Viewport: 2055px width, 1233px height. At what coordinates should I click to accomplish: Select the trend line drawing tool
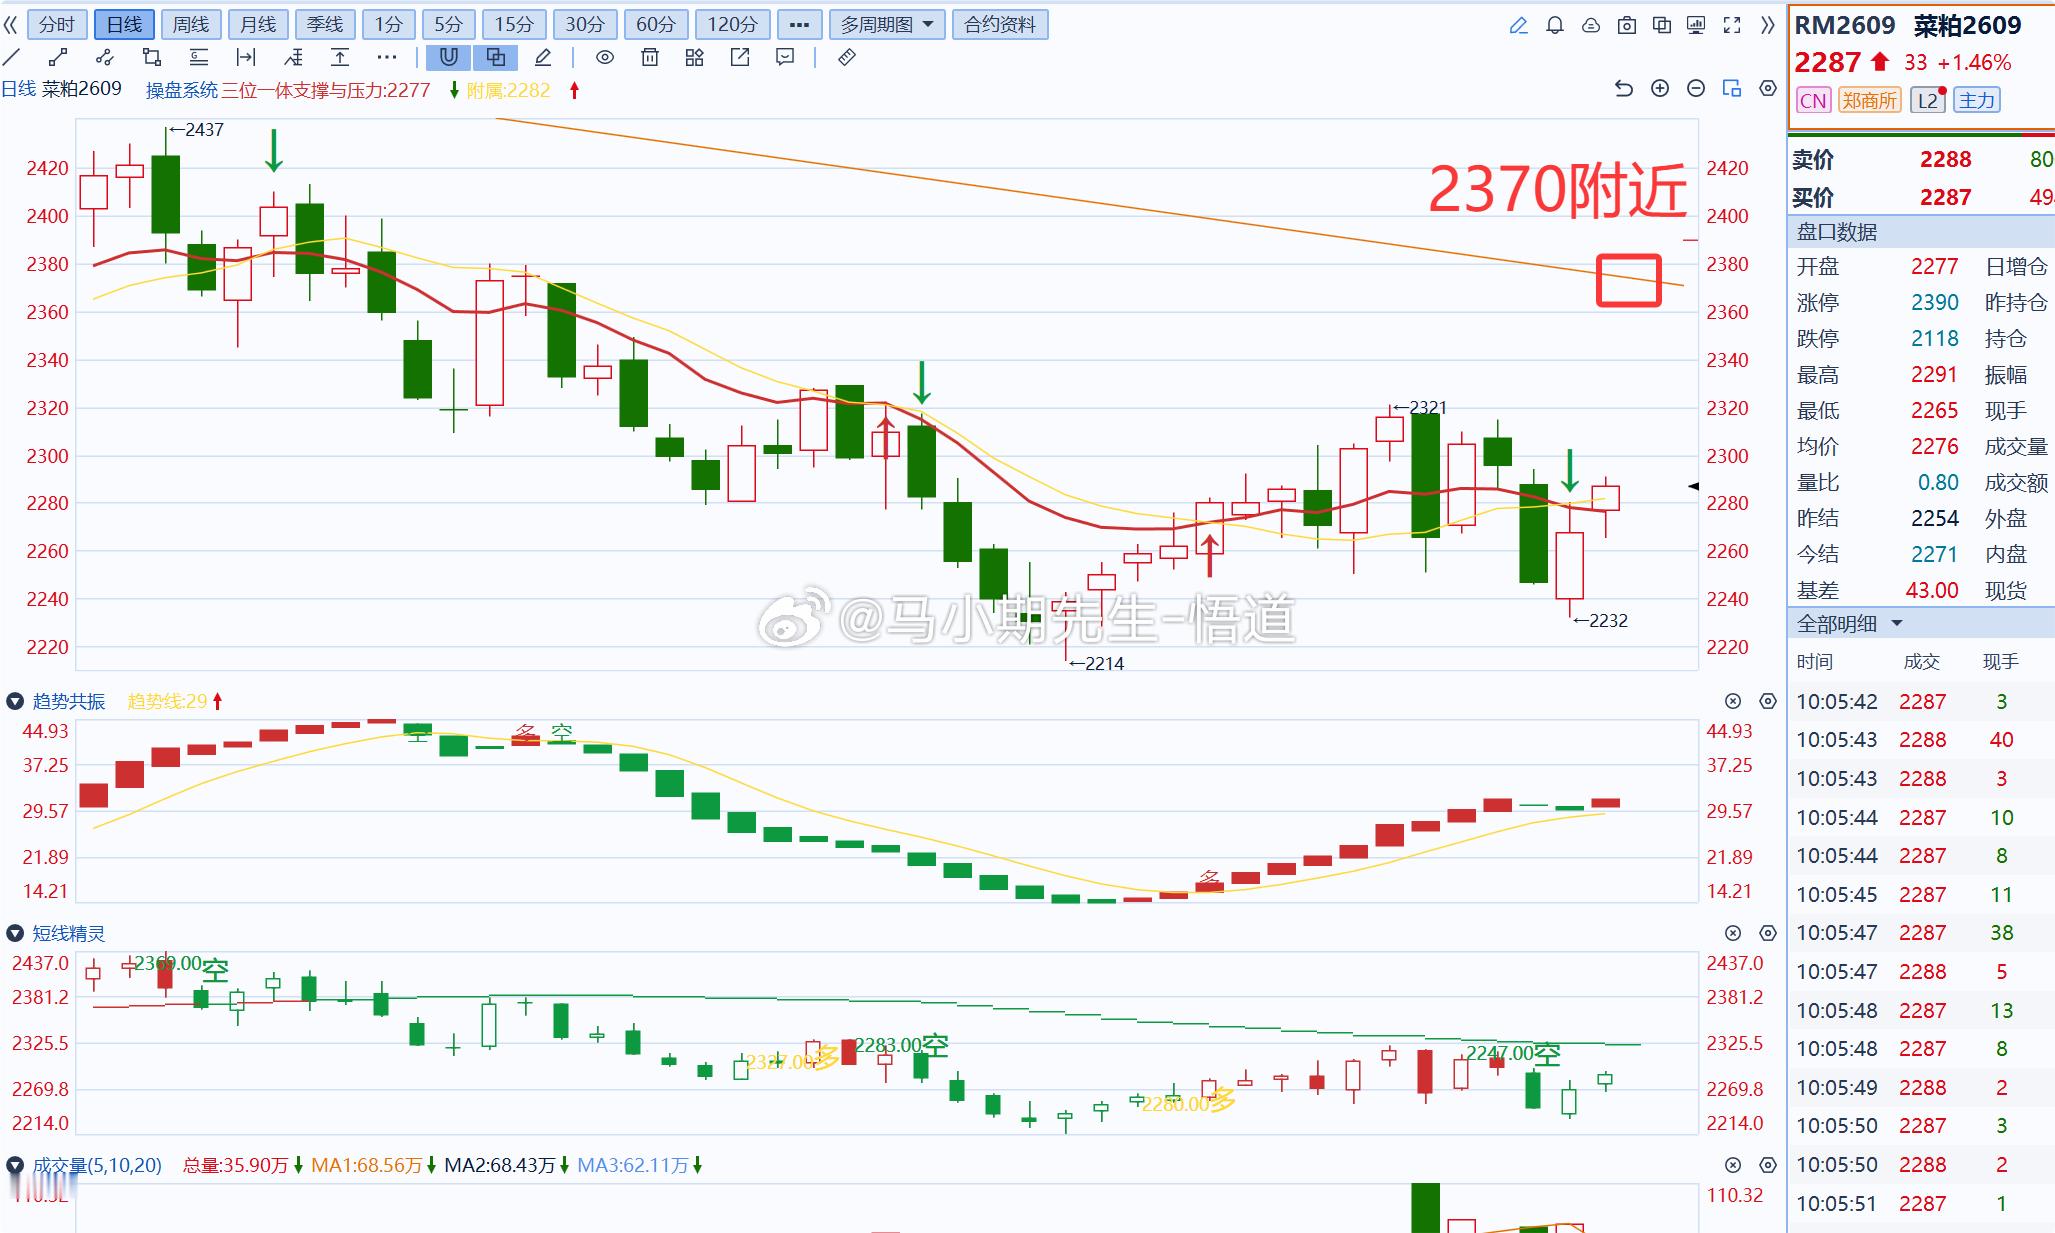coord(12,57)
